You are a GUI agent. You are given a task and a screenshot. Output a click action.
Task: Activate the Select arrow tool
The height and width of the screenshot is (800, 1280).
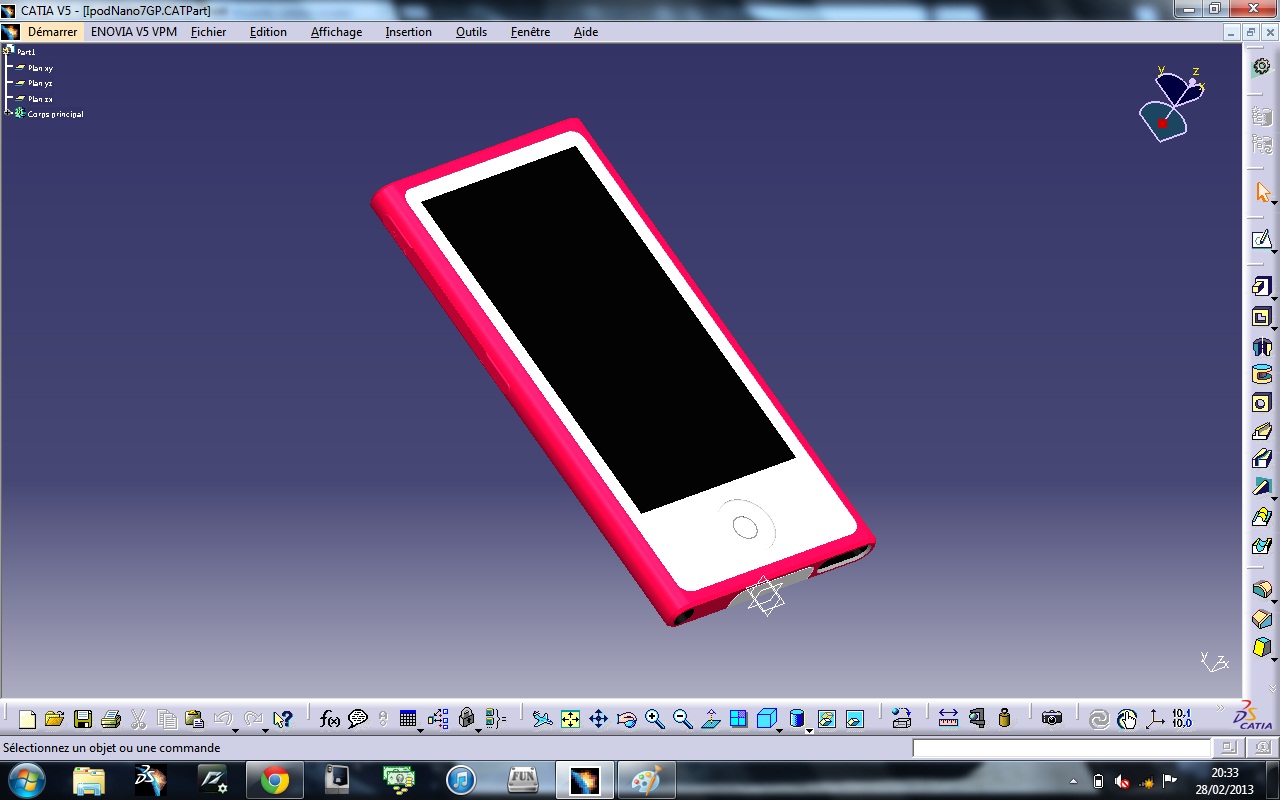[1262, 192]
